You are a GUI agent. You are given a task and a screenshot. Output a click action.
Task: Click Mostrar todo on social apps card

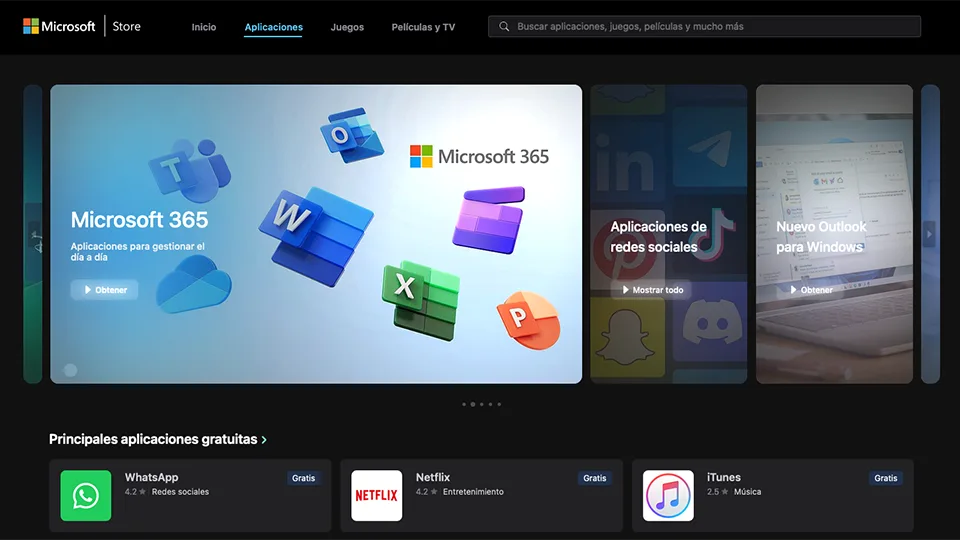651,290
